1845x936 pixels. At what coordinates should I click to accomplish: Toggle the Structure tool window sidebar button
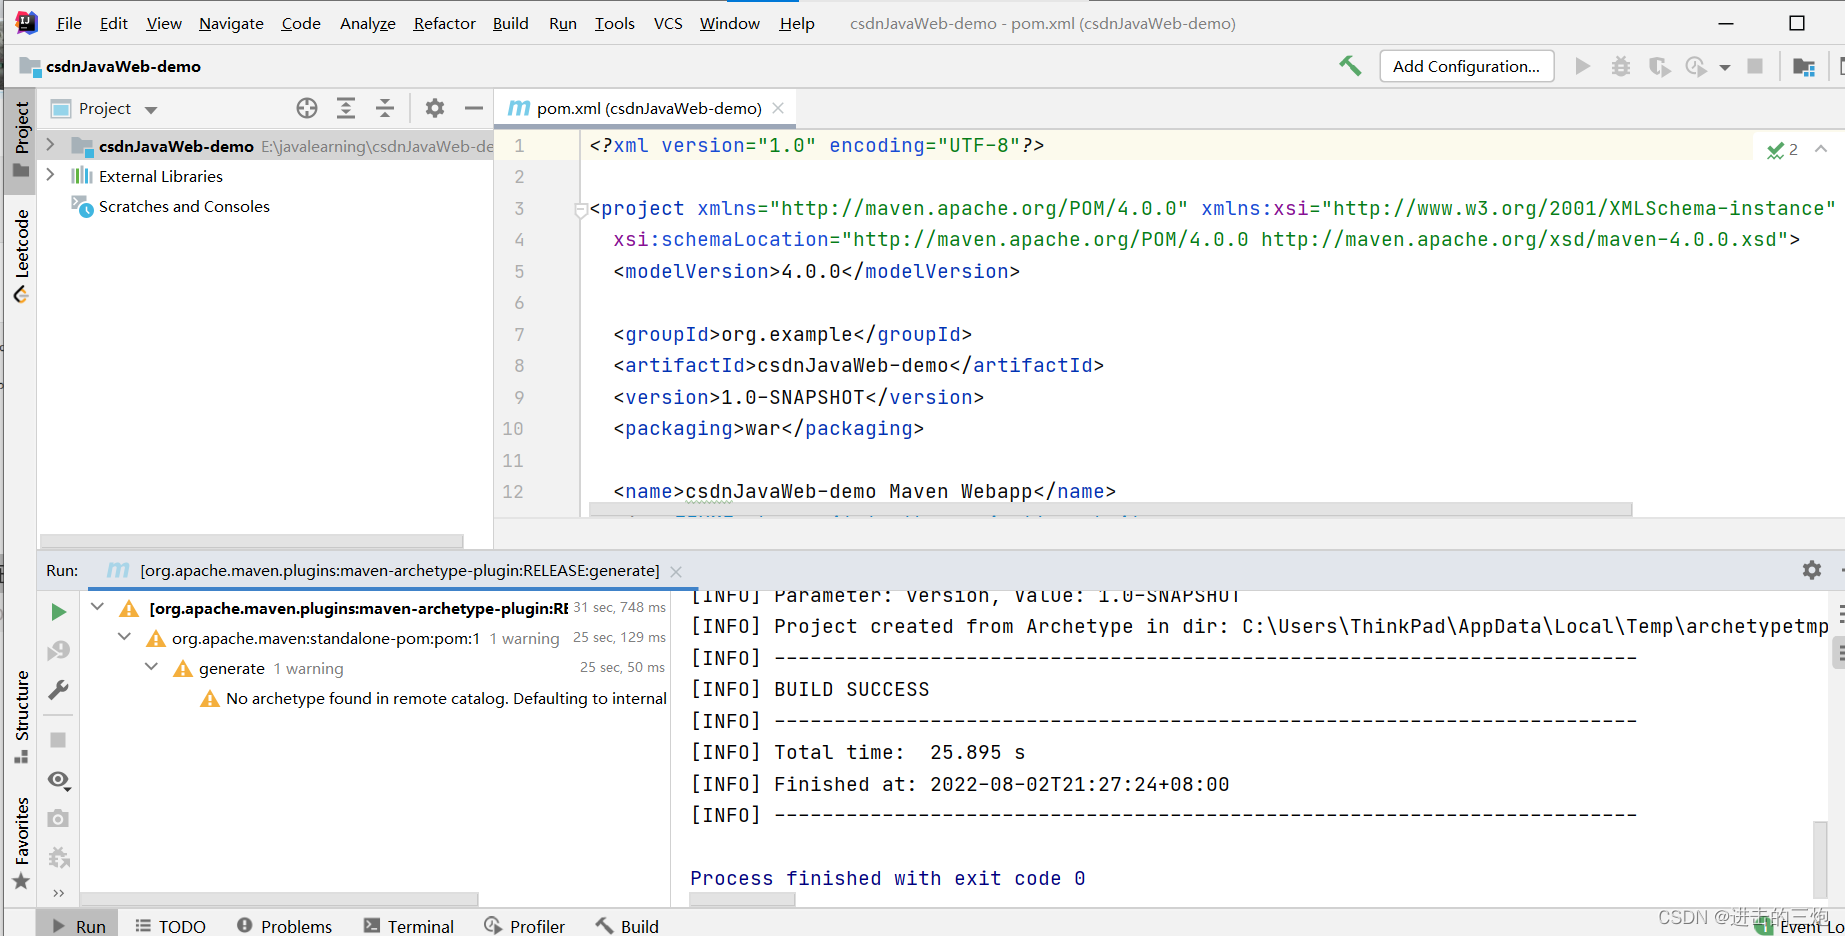[x=21, y=717]
